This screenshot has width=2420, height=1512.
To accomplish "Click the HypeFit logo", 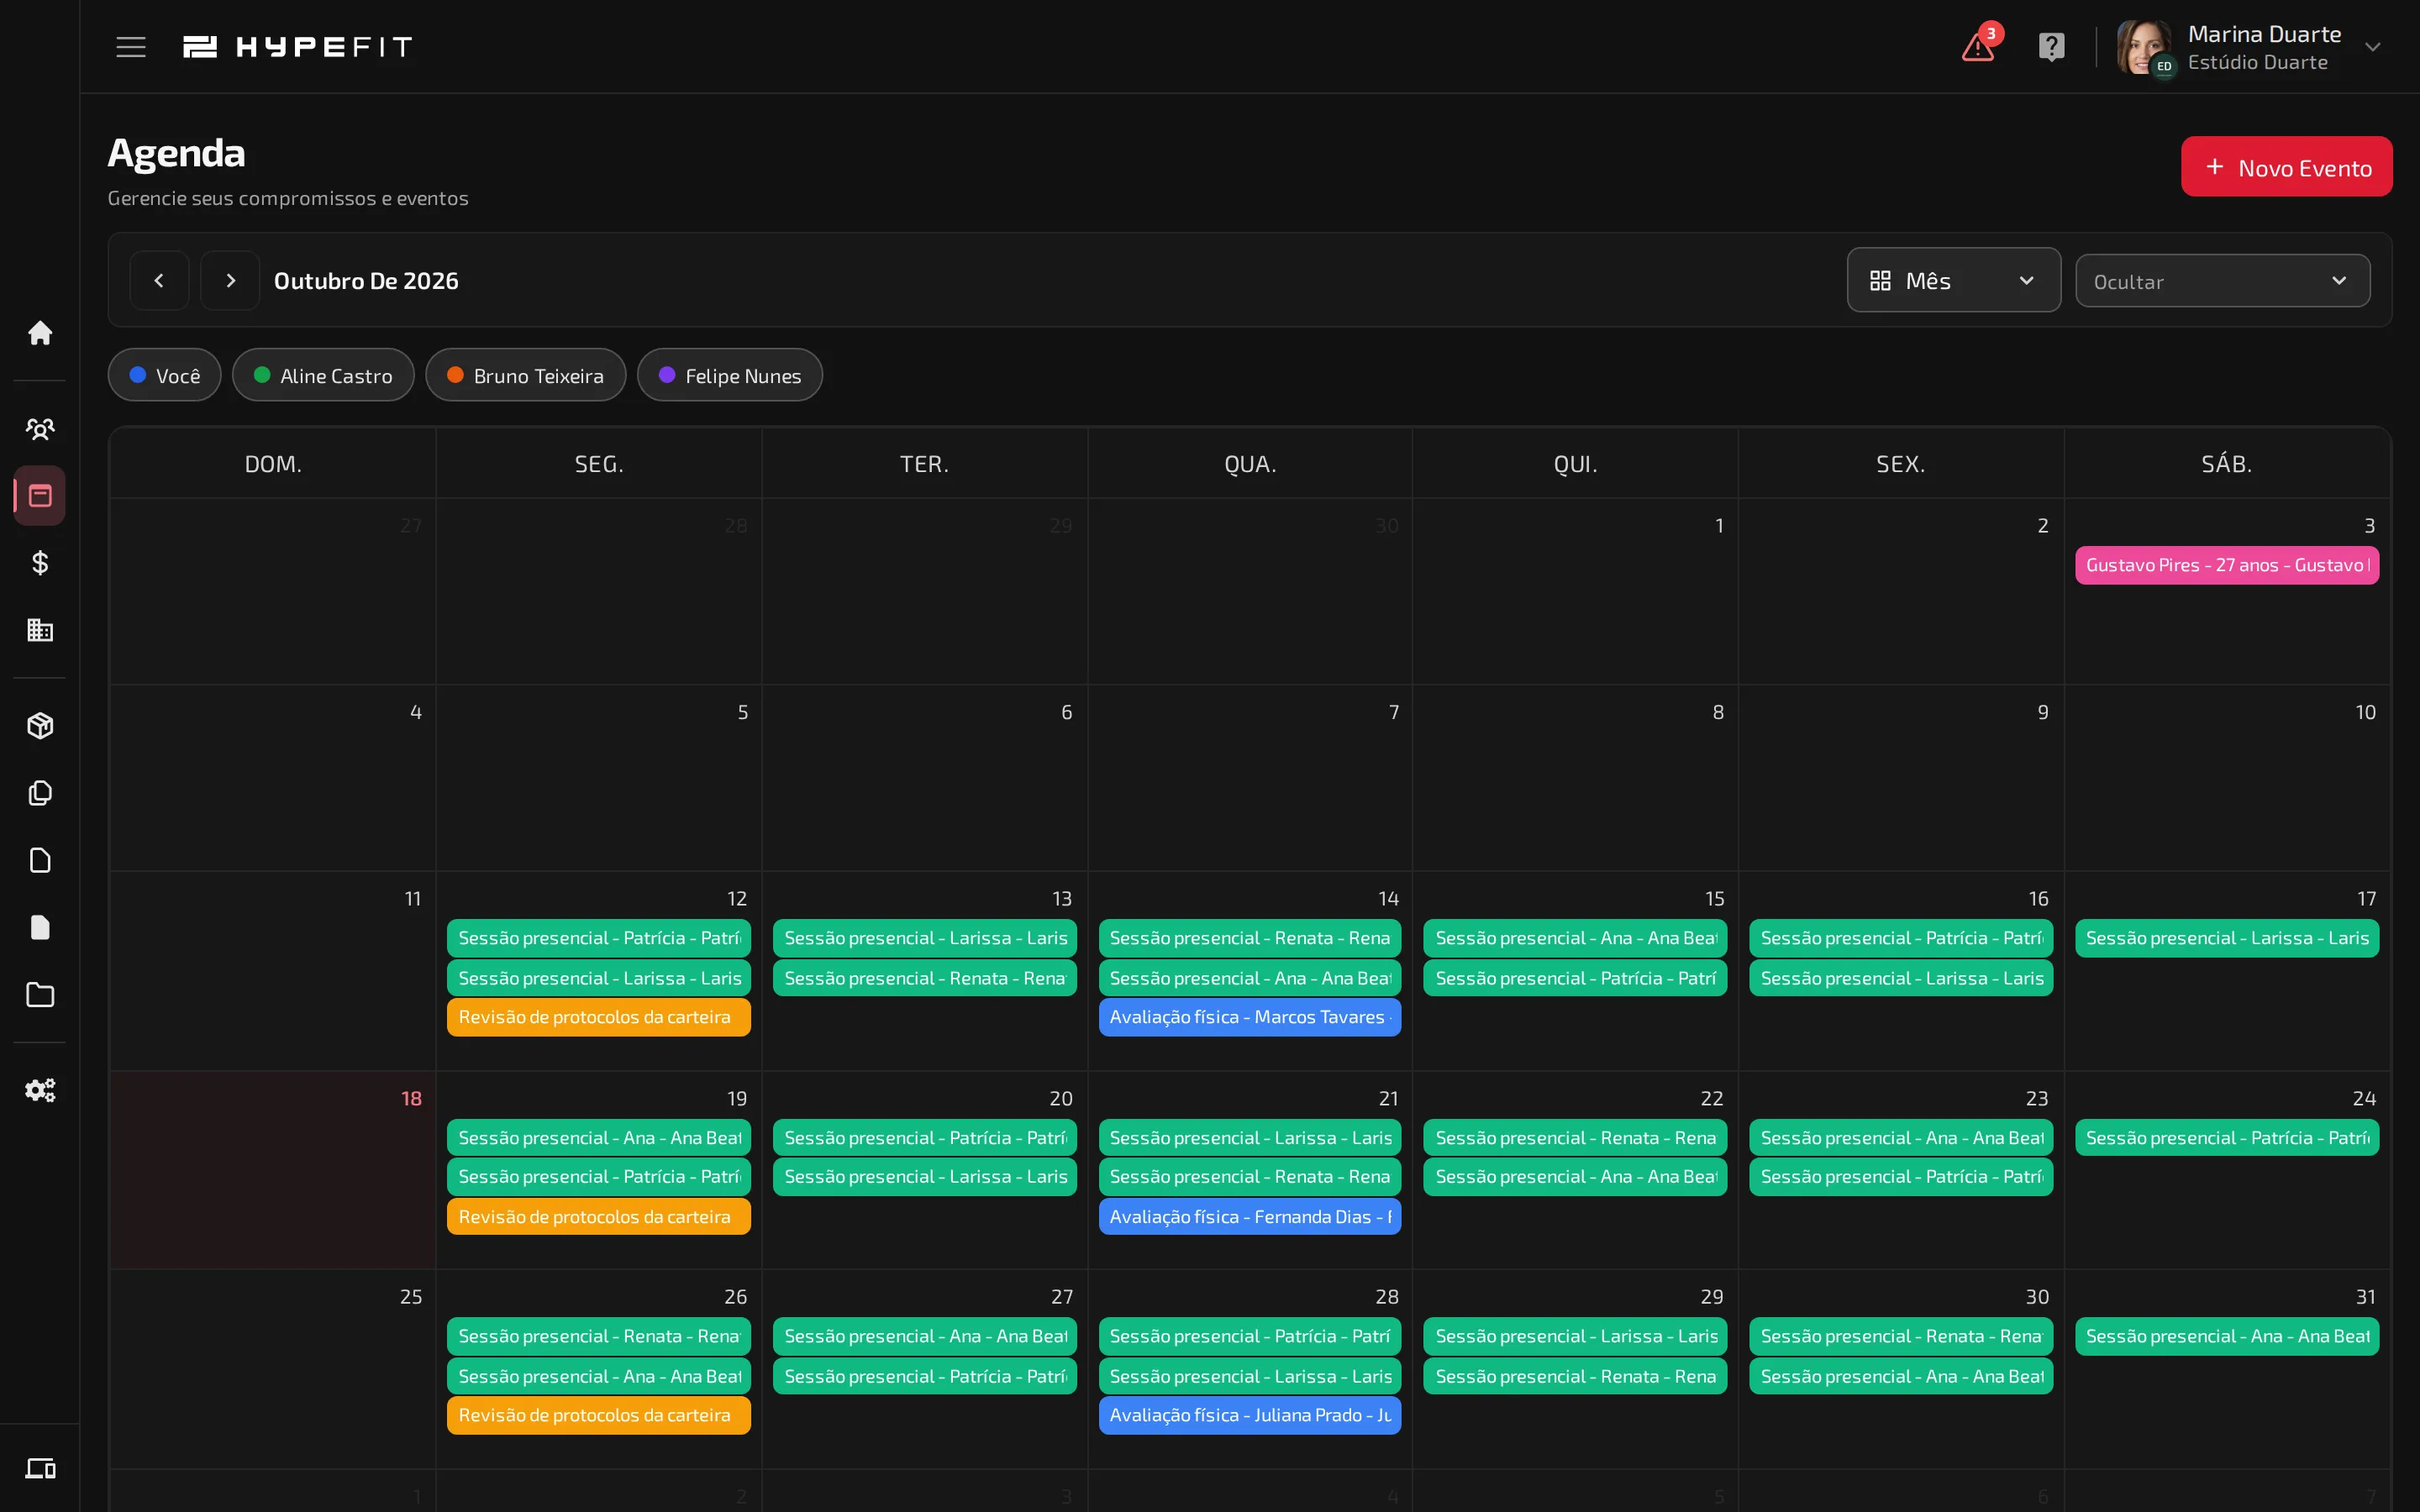I will (297, 47).
